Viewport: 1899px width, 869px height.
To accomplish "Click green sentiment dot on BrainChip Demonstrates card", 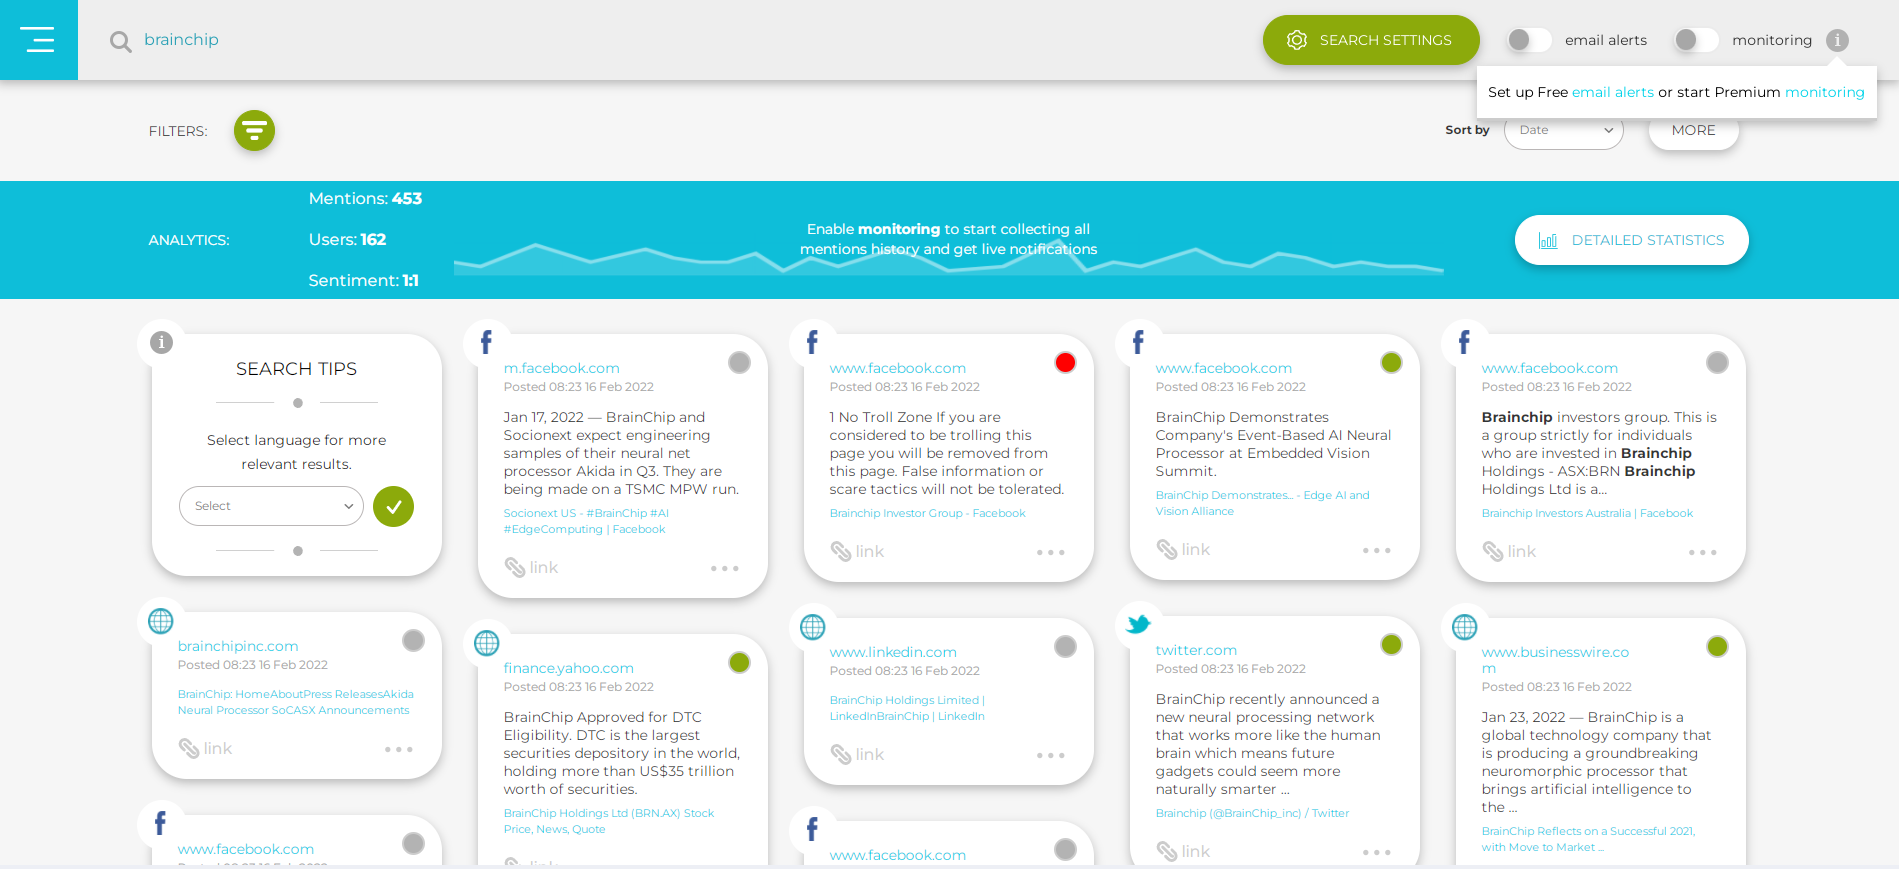I will point(1391,362).
